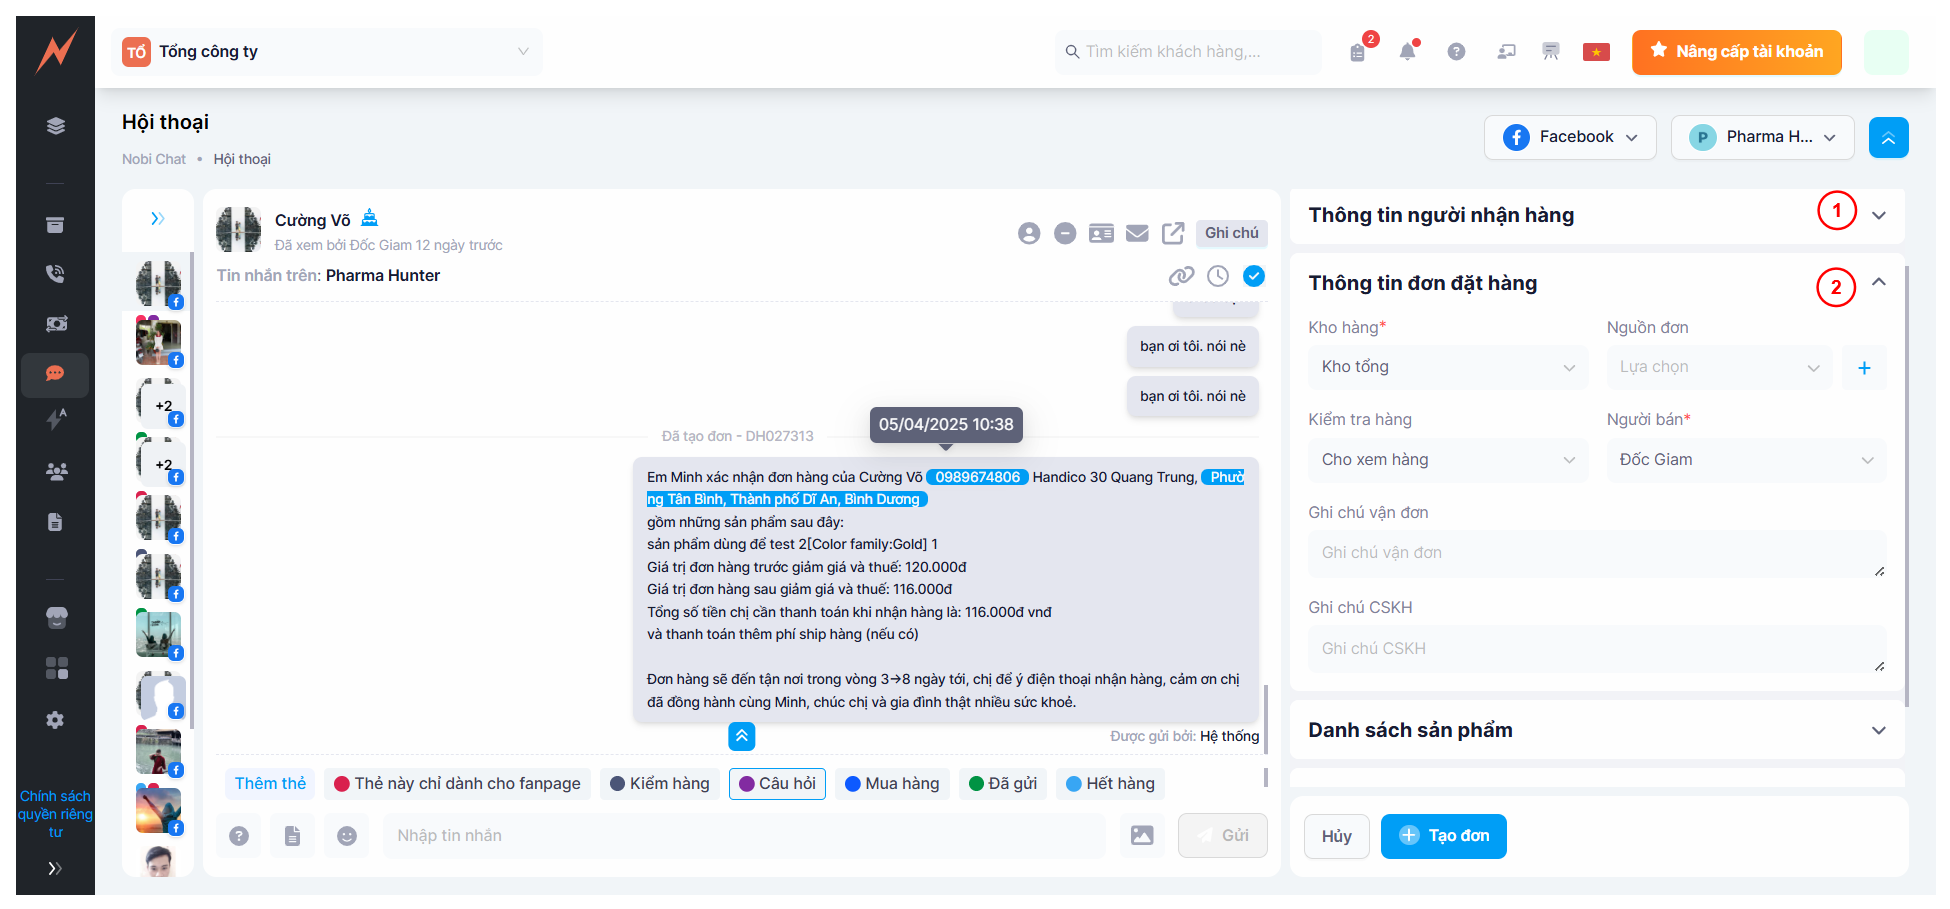This screenshot has width=1950, height=909.
Task: Click the Vietnam flag language icon
Action: 1596,52
